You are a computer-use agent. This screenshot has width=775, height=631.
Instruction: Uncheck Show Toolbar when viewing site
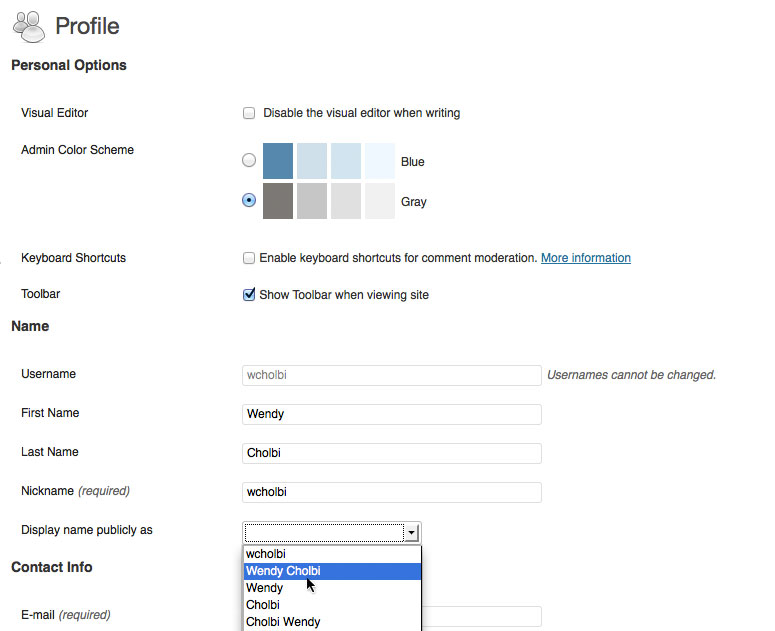(x=249, y=294)
